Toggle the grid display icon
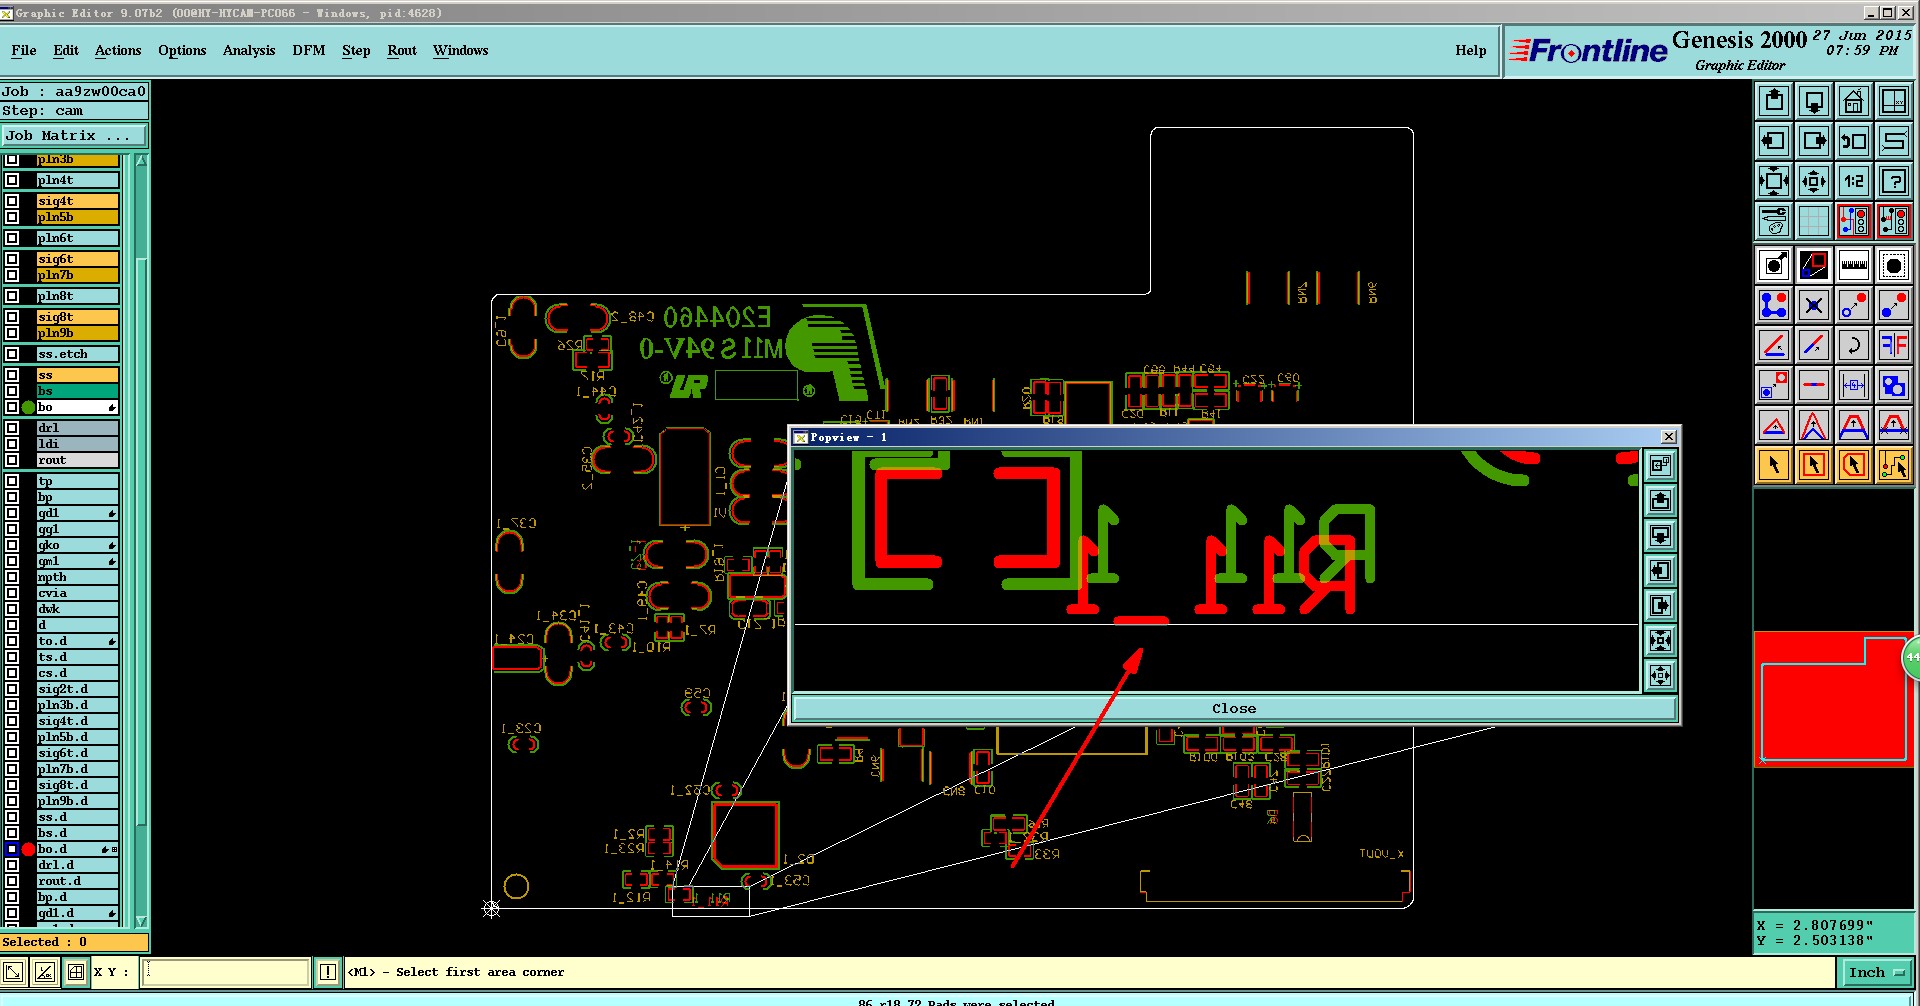This screenshot has height=1006, width=1920. 1814,221
